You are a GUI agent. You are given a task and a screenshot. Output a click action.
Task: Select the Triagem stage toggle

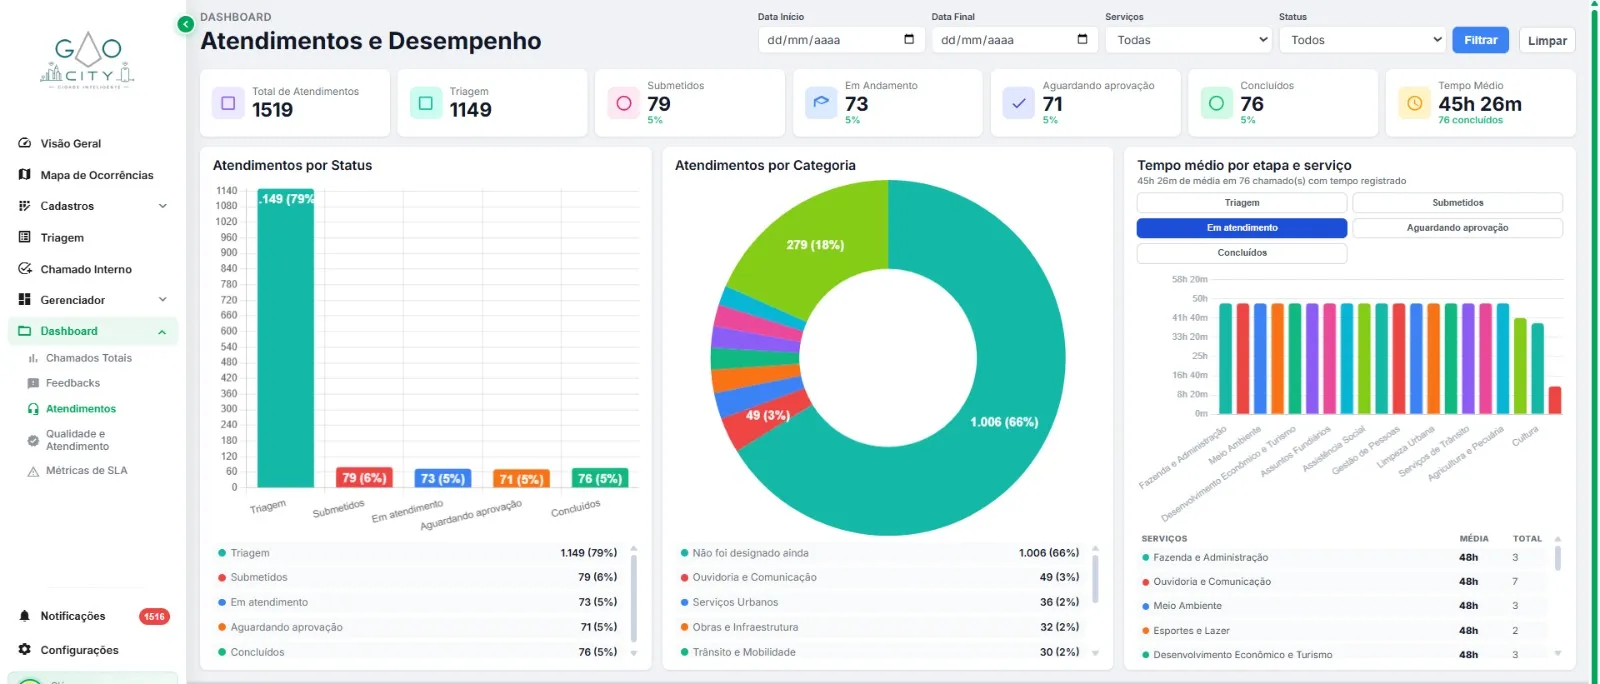pos(1242,202)
